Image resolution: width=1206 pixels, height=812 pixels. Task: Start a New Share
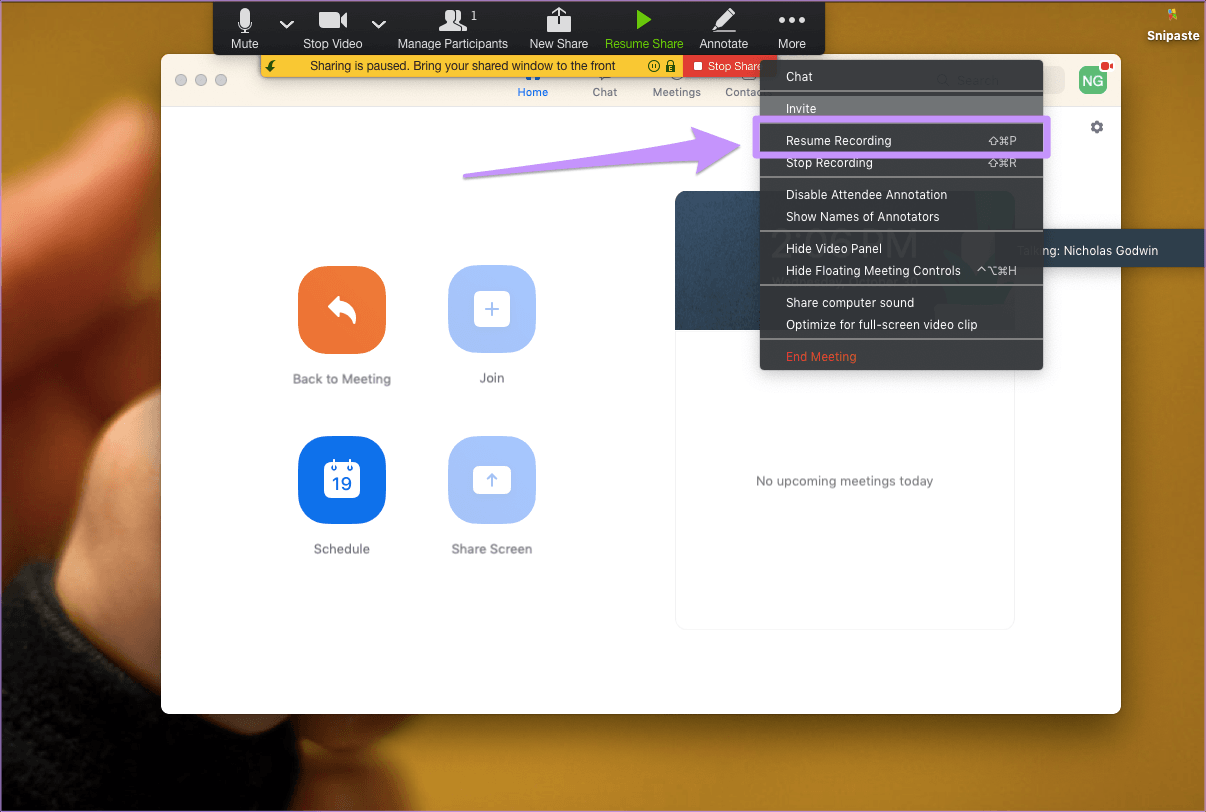click(x=558, y=29)
